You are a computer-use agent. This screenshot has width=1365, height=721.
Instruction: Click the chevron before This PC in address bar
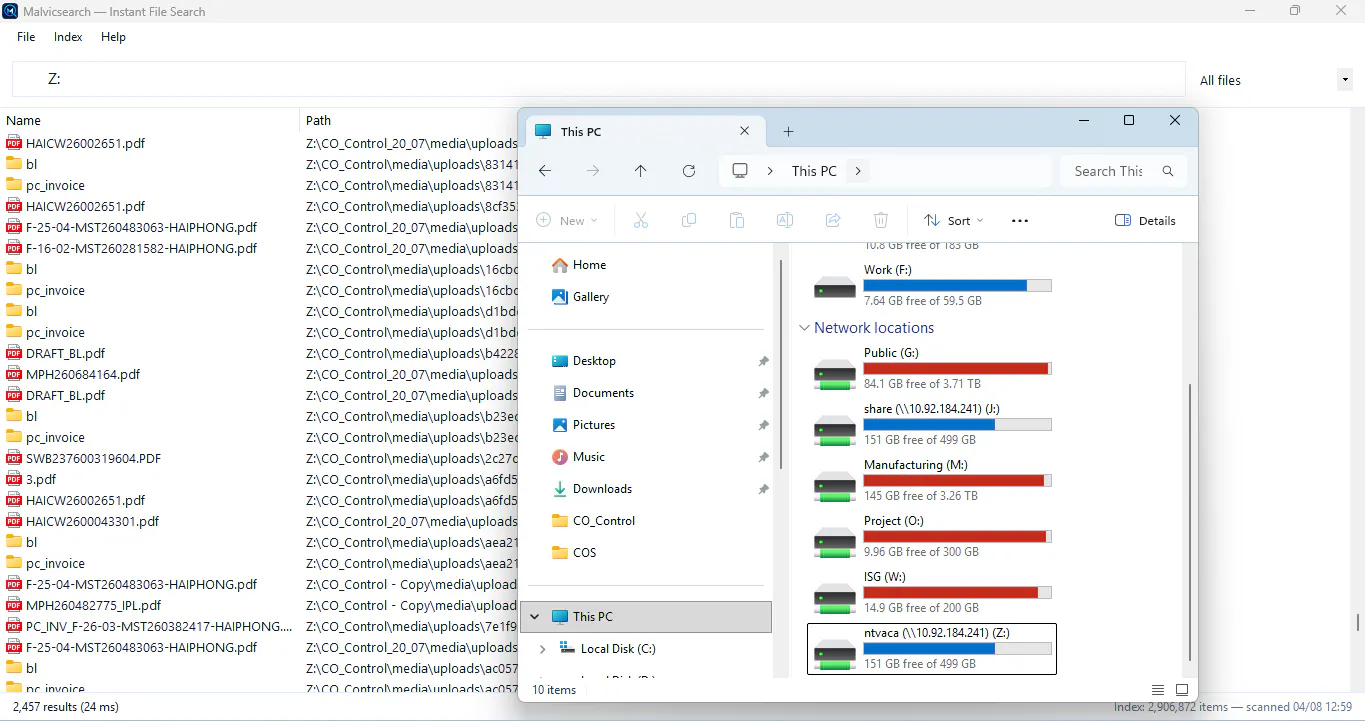click(770, 171)
